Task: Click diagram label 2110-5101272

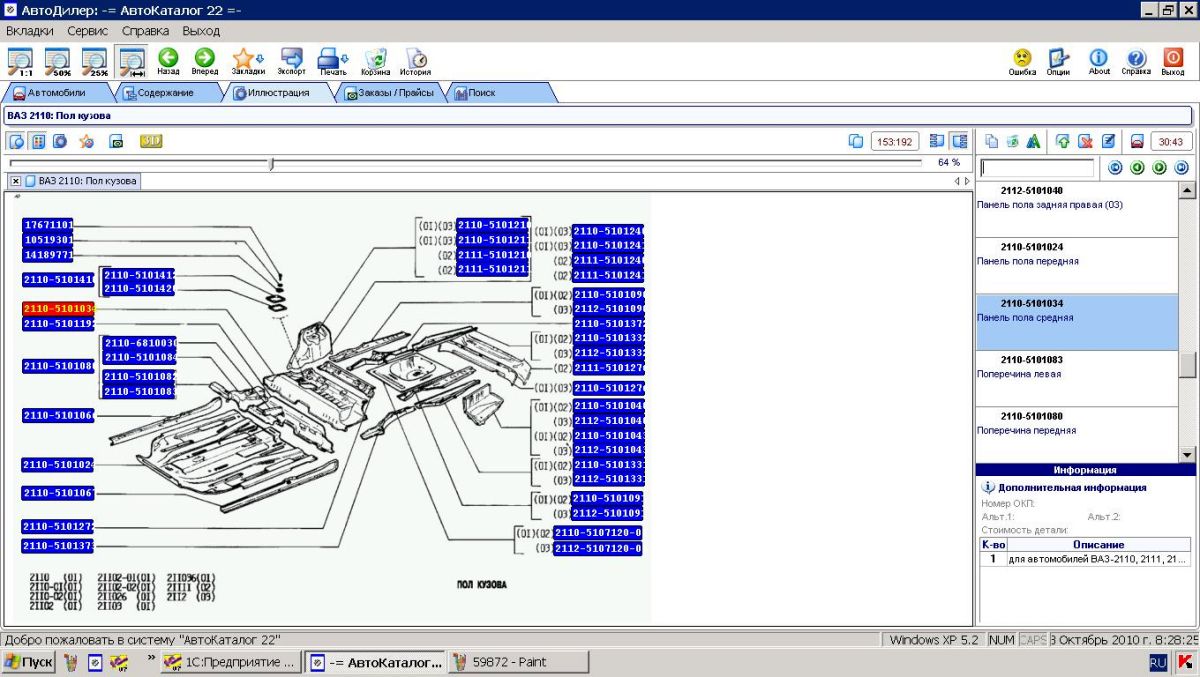Action: [x=58, y=526]
